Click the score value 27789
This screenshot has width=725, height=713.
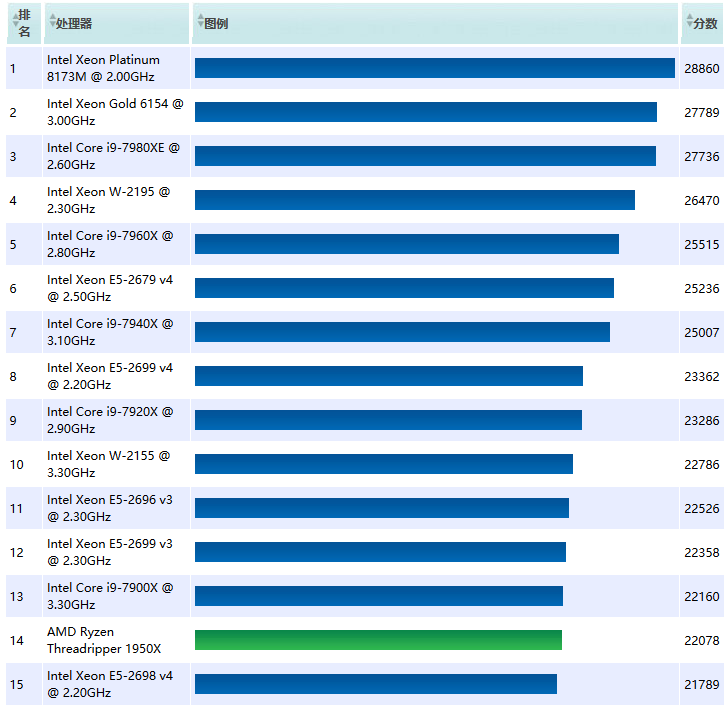pyautogui.click(x=701, y=112)
